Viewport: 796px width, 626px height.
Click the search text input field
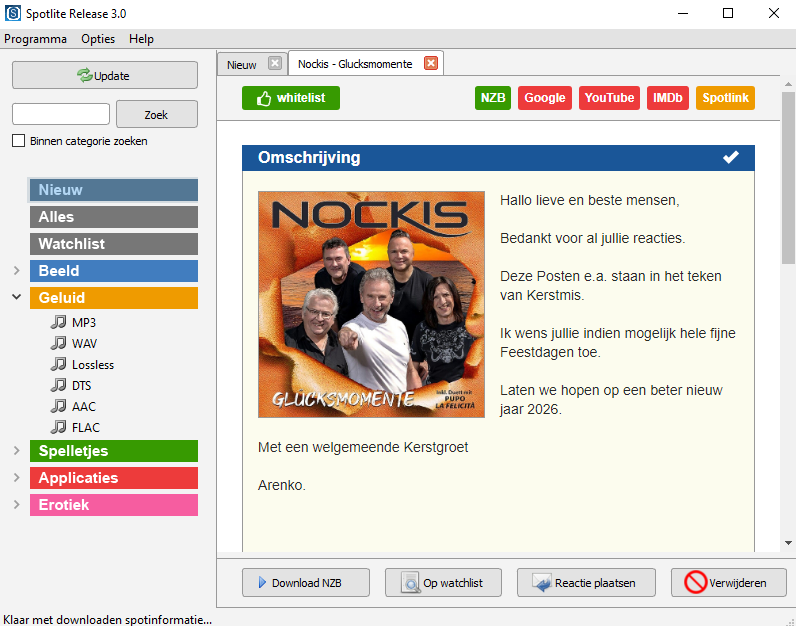(x=61, y=114)
